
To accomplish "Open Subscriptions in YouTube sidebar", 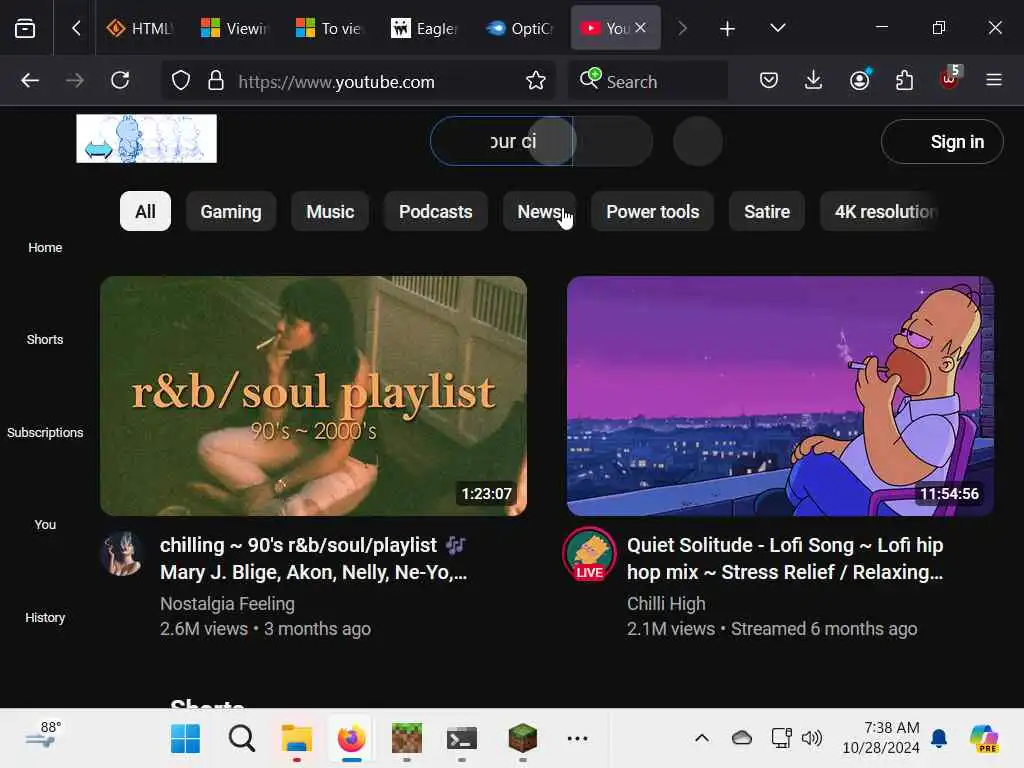I will point(45,432).
